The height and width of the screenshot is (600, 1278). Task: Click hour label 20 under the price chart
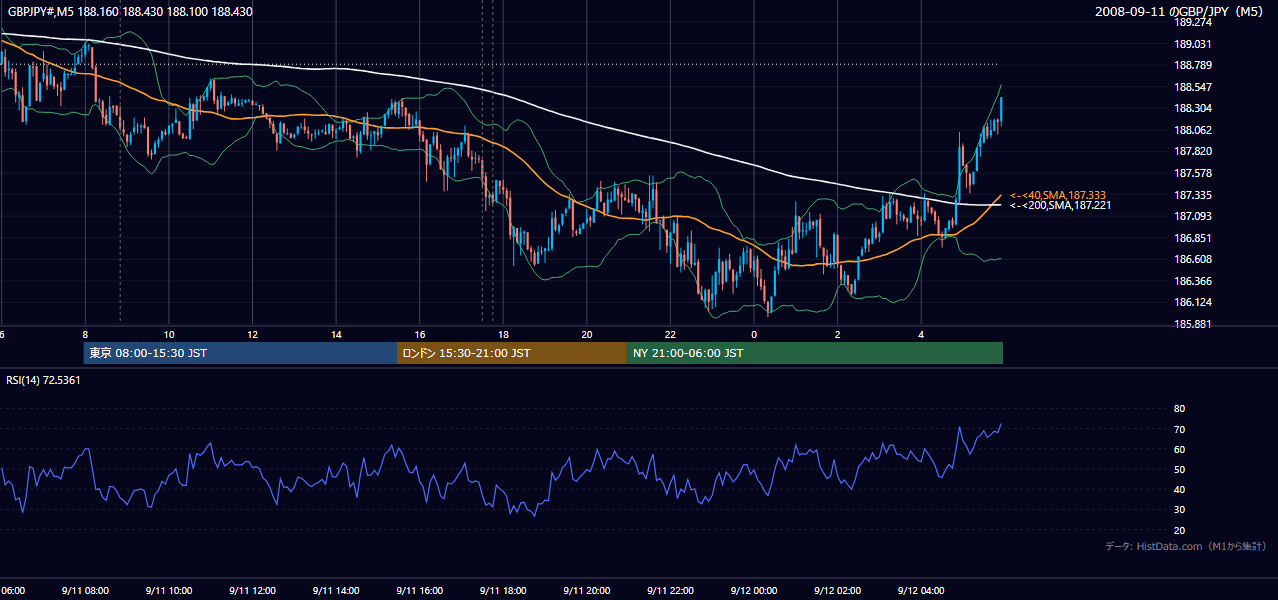tap(587, 334)
